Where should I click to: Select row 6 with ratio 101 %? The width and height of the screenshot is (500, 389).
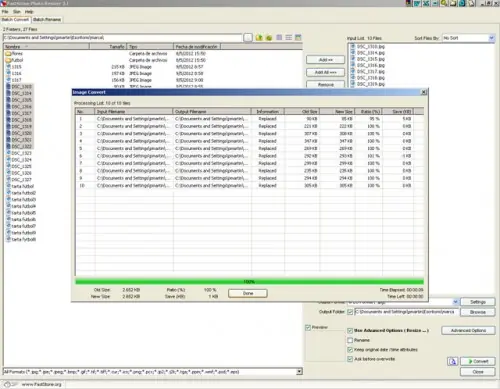coord(249,156)
